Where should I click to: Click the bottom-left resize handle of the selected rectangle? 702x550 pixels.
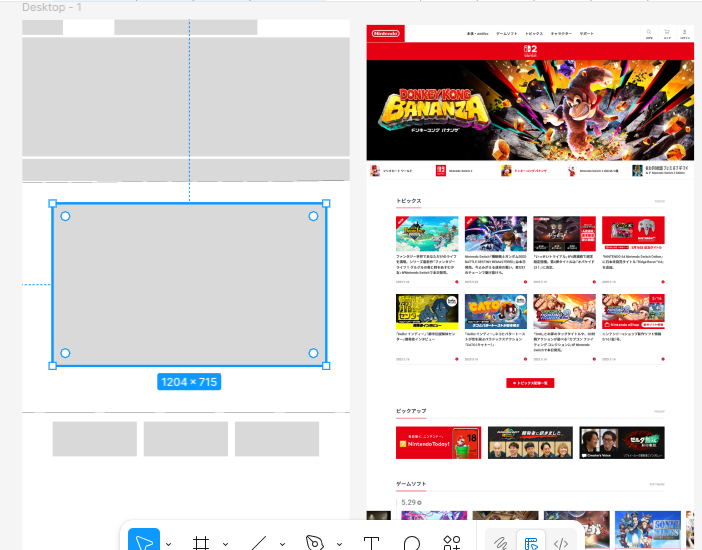(x=52, y=366)
